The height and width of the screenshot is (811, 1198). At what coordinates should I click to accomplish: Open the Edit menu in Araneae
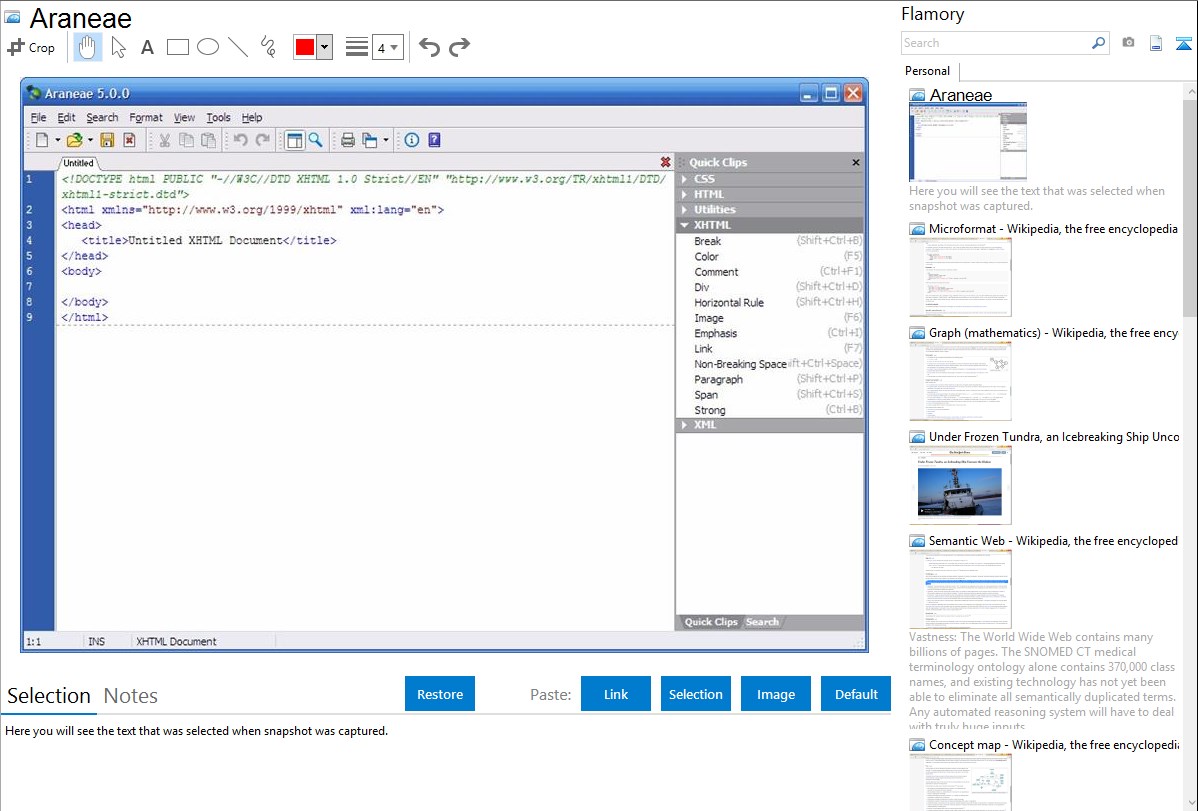click(x=66, y=118)
